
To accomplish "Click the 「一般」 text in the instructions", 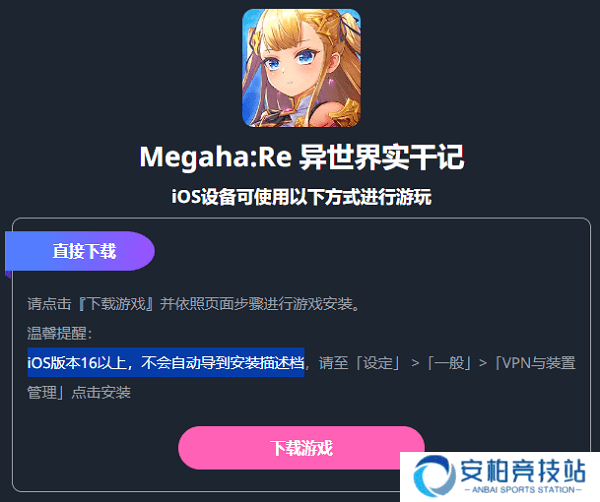I will tap(449, 363).
